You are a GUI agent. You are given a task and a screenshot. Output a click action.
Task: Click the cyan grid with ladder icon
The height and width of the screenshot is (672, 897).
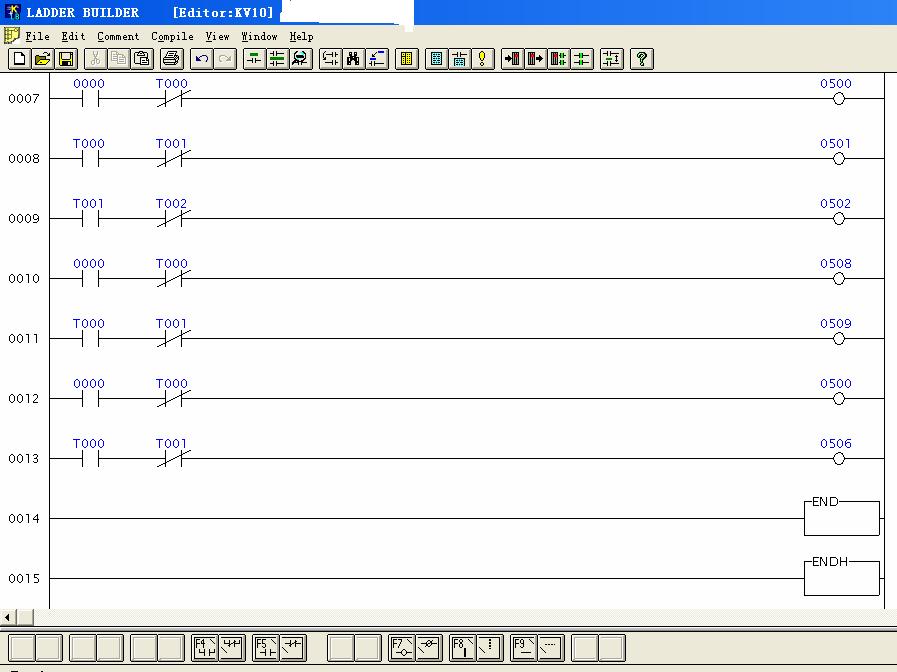click(459, 59)
